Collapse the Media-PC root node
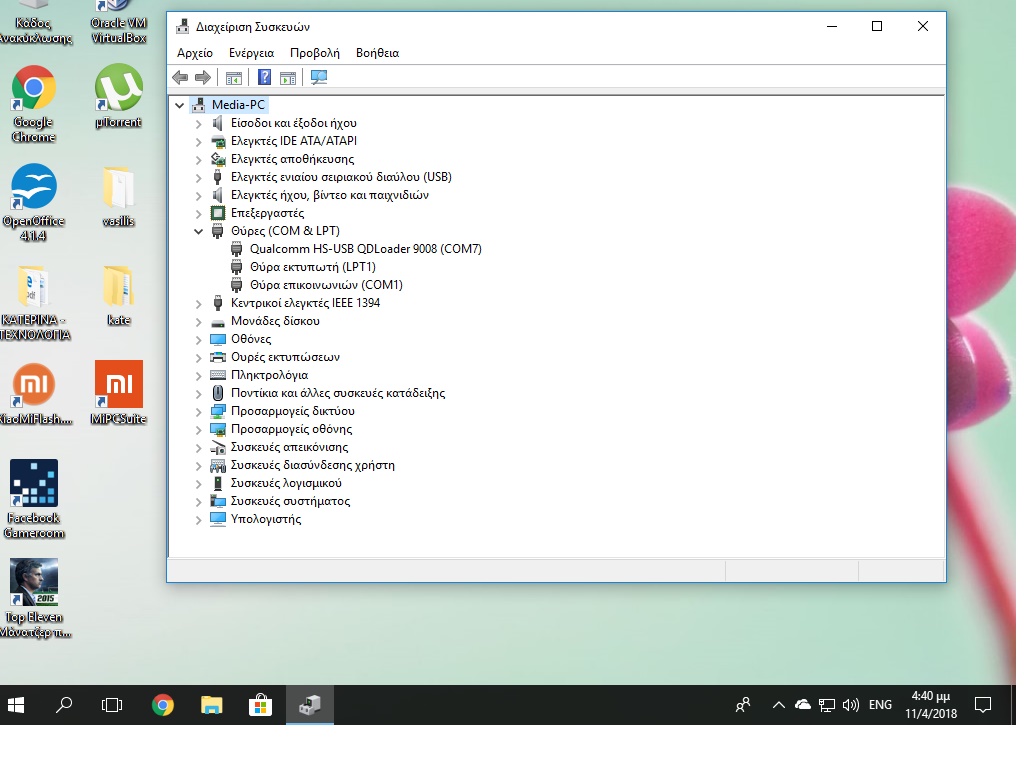 180,105
